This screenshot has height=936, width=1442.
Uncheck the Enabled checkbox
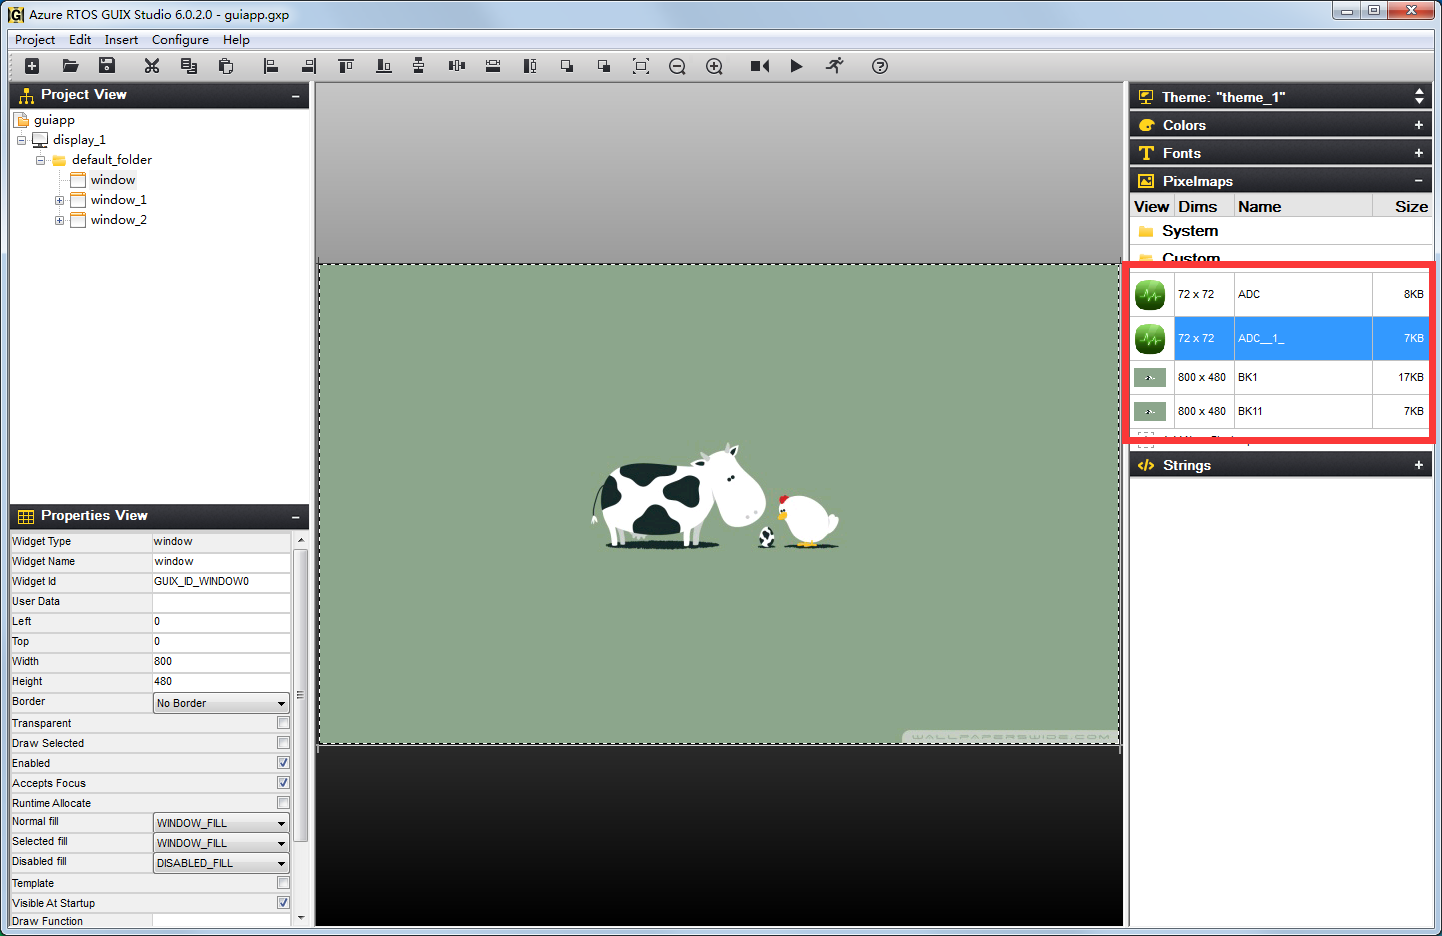[283, 763]
